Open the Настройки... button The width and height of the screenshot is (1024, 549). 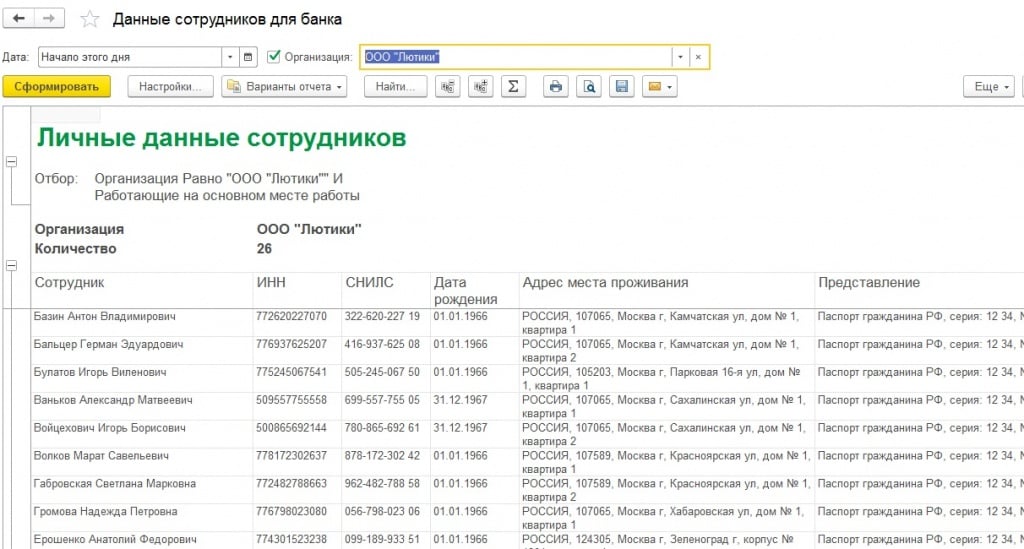point(171,87)
